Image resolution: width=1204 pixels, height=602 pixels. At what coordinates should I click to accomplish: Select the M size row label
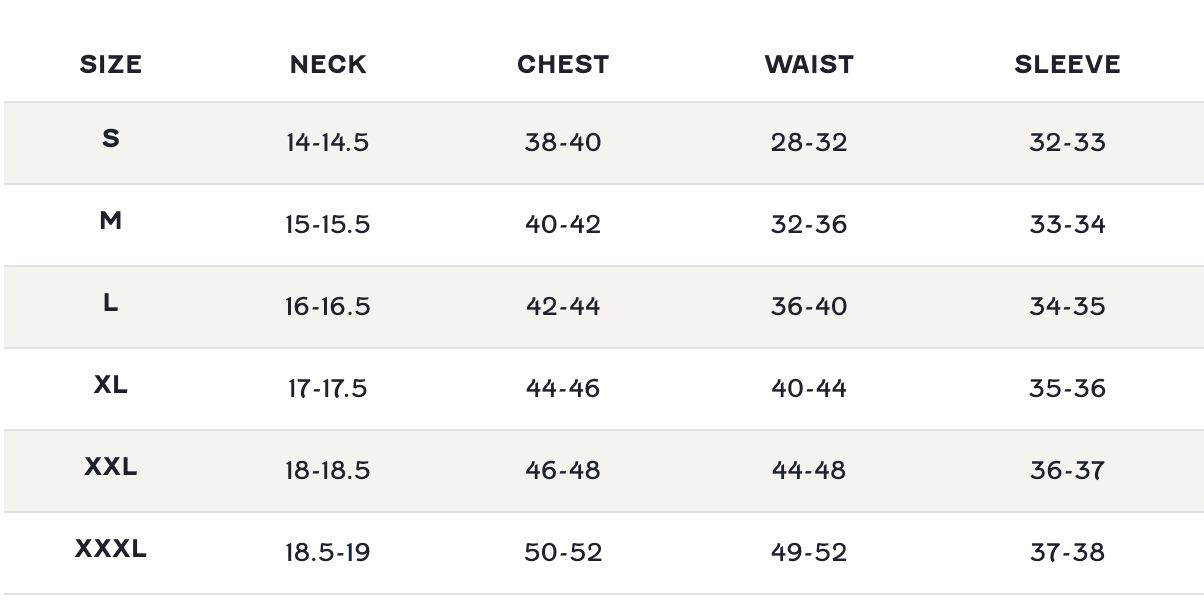point(110,221)
